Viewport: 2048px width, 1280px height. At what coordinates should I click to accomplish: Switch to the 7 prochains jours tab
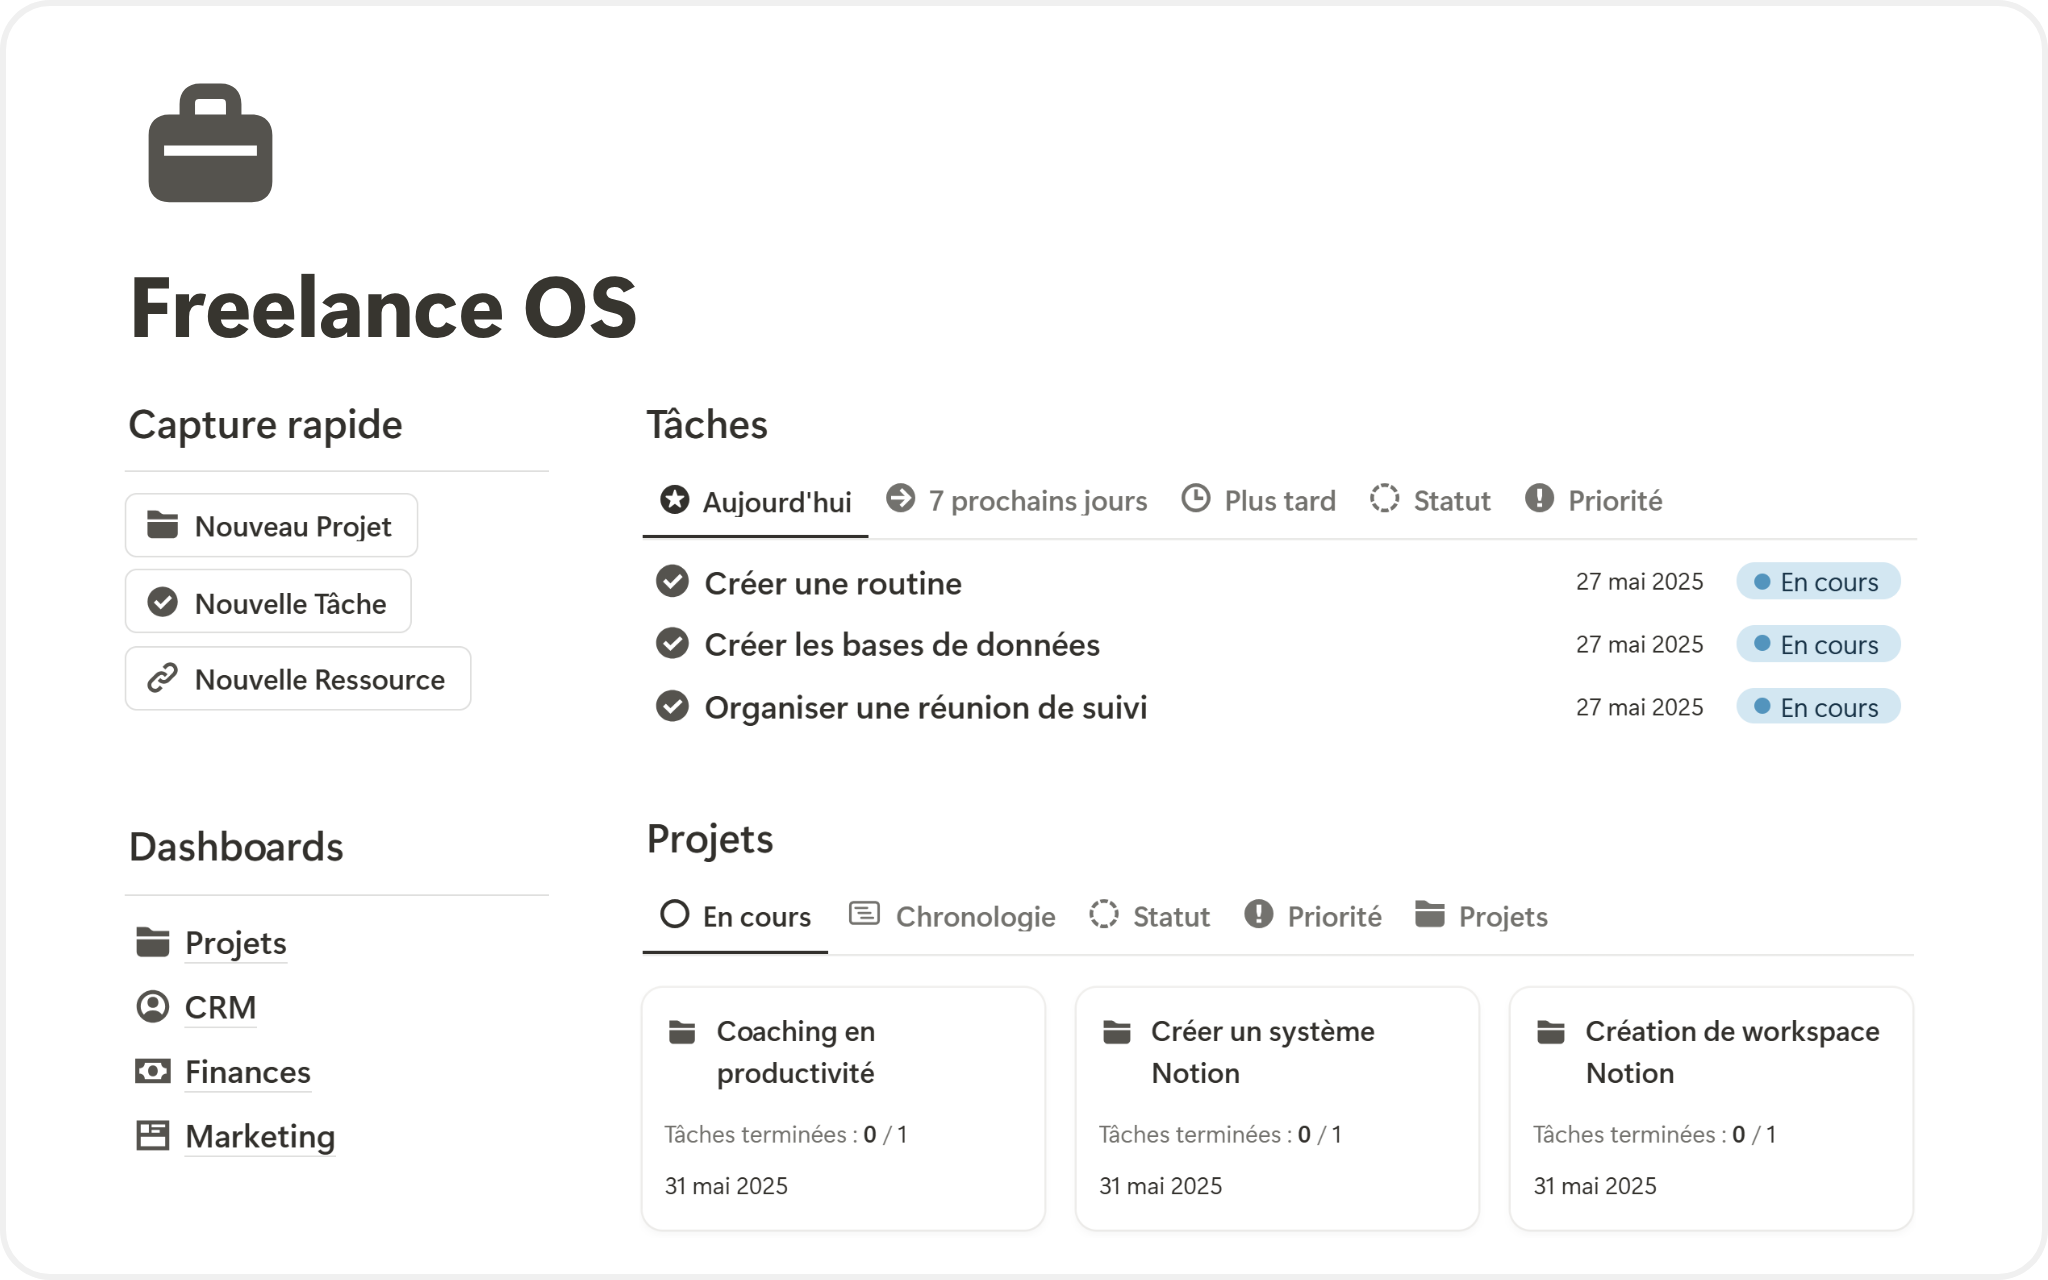1017,500
